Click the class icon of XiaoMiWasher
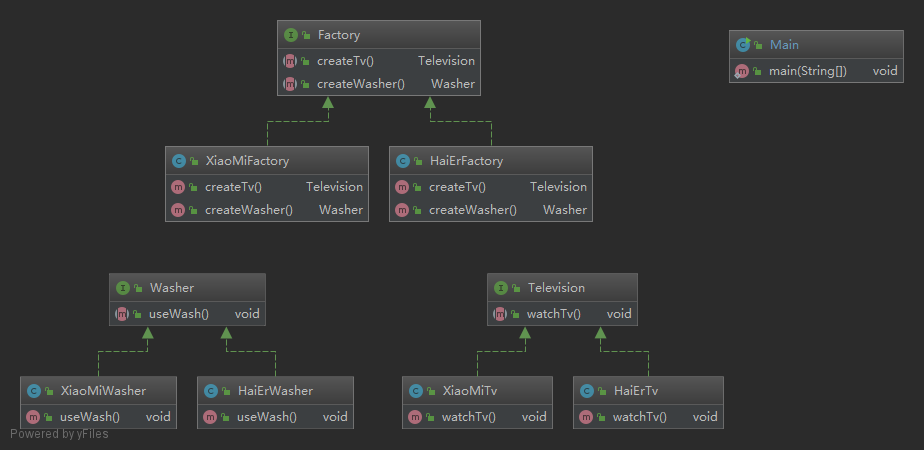 click(x=34, y=391)
